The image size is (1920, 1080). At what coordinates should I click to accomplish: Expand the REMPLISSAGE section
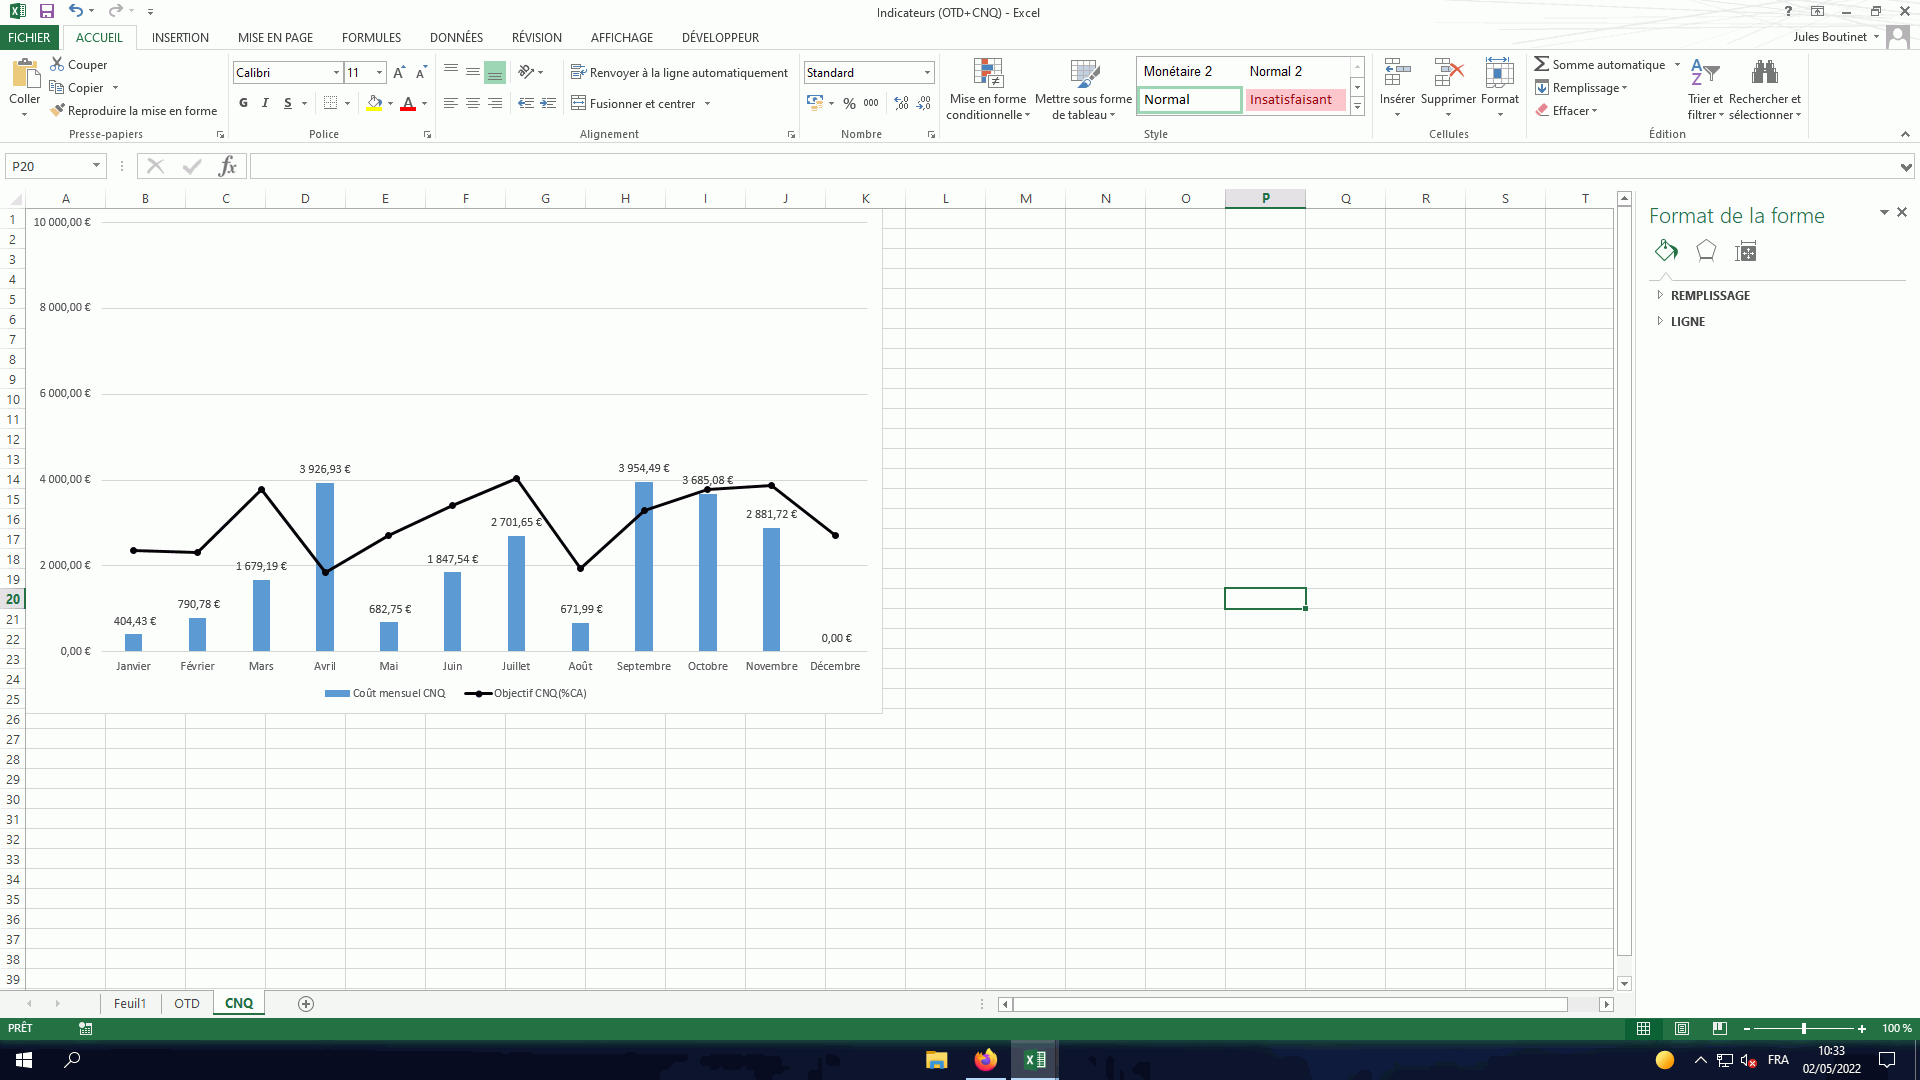pyautogui.click(x=1710, y=295)
